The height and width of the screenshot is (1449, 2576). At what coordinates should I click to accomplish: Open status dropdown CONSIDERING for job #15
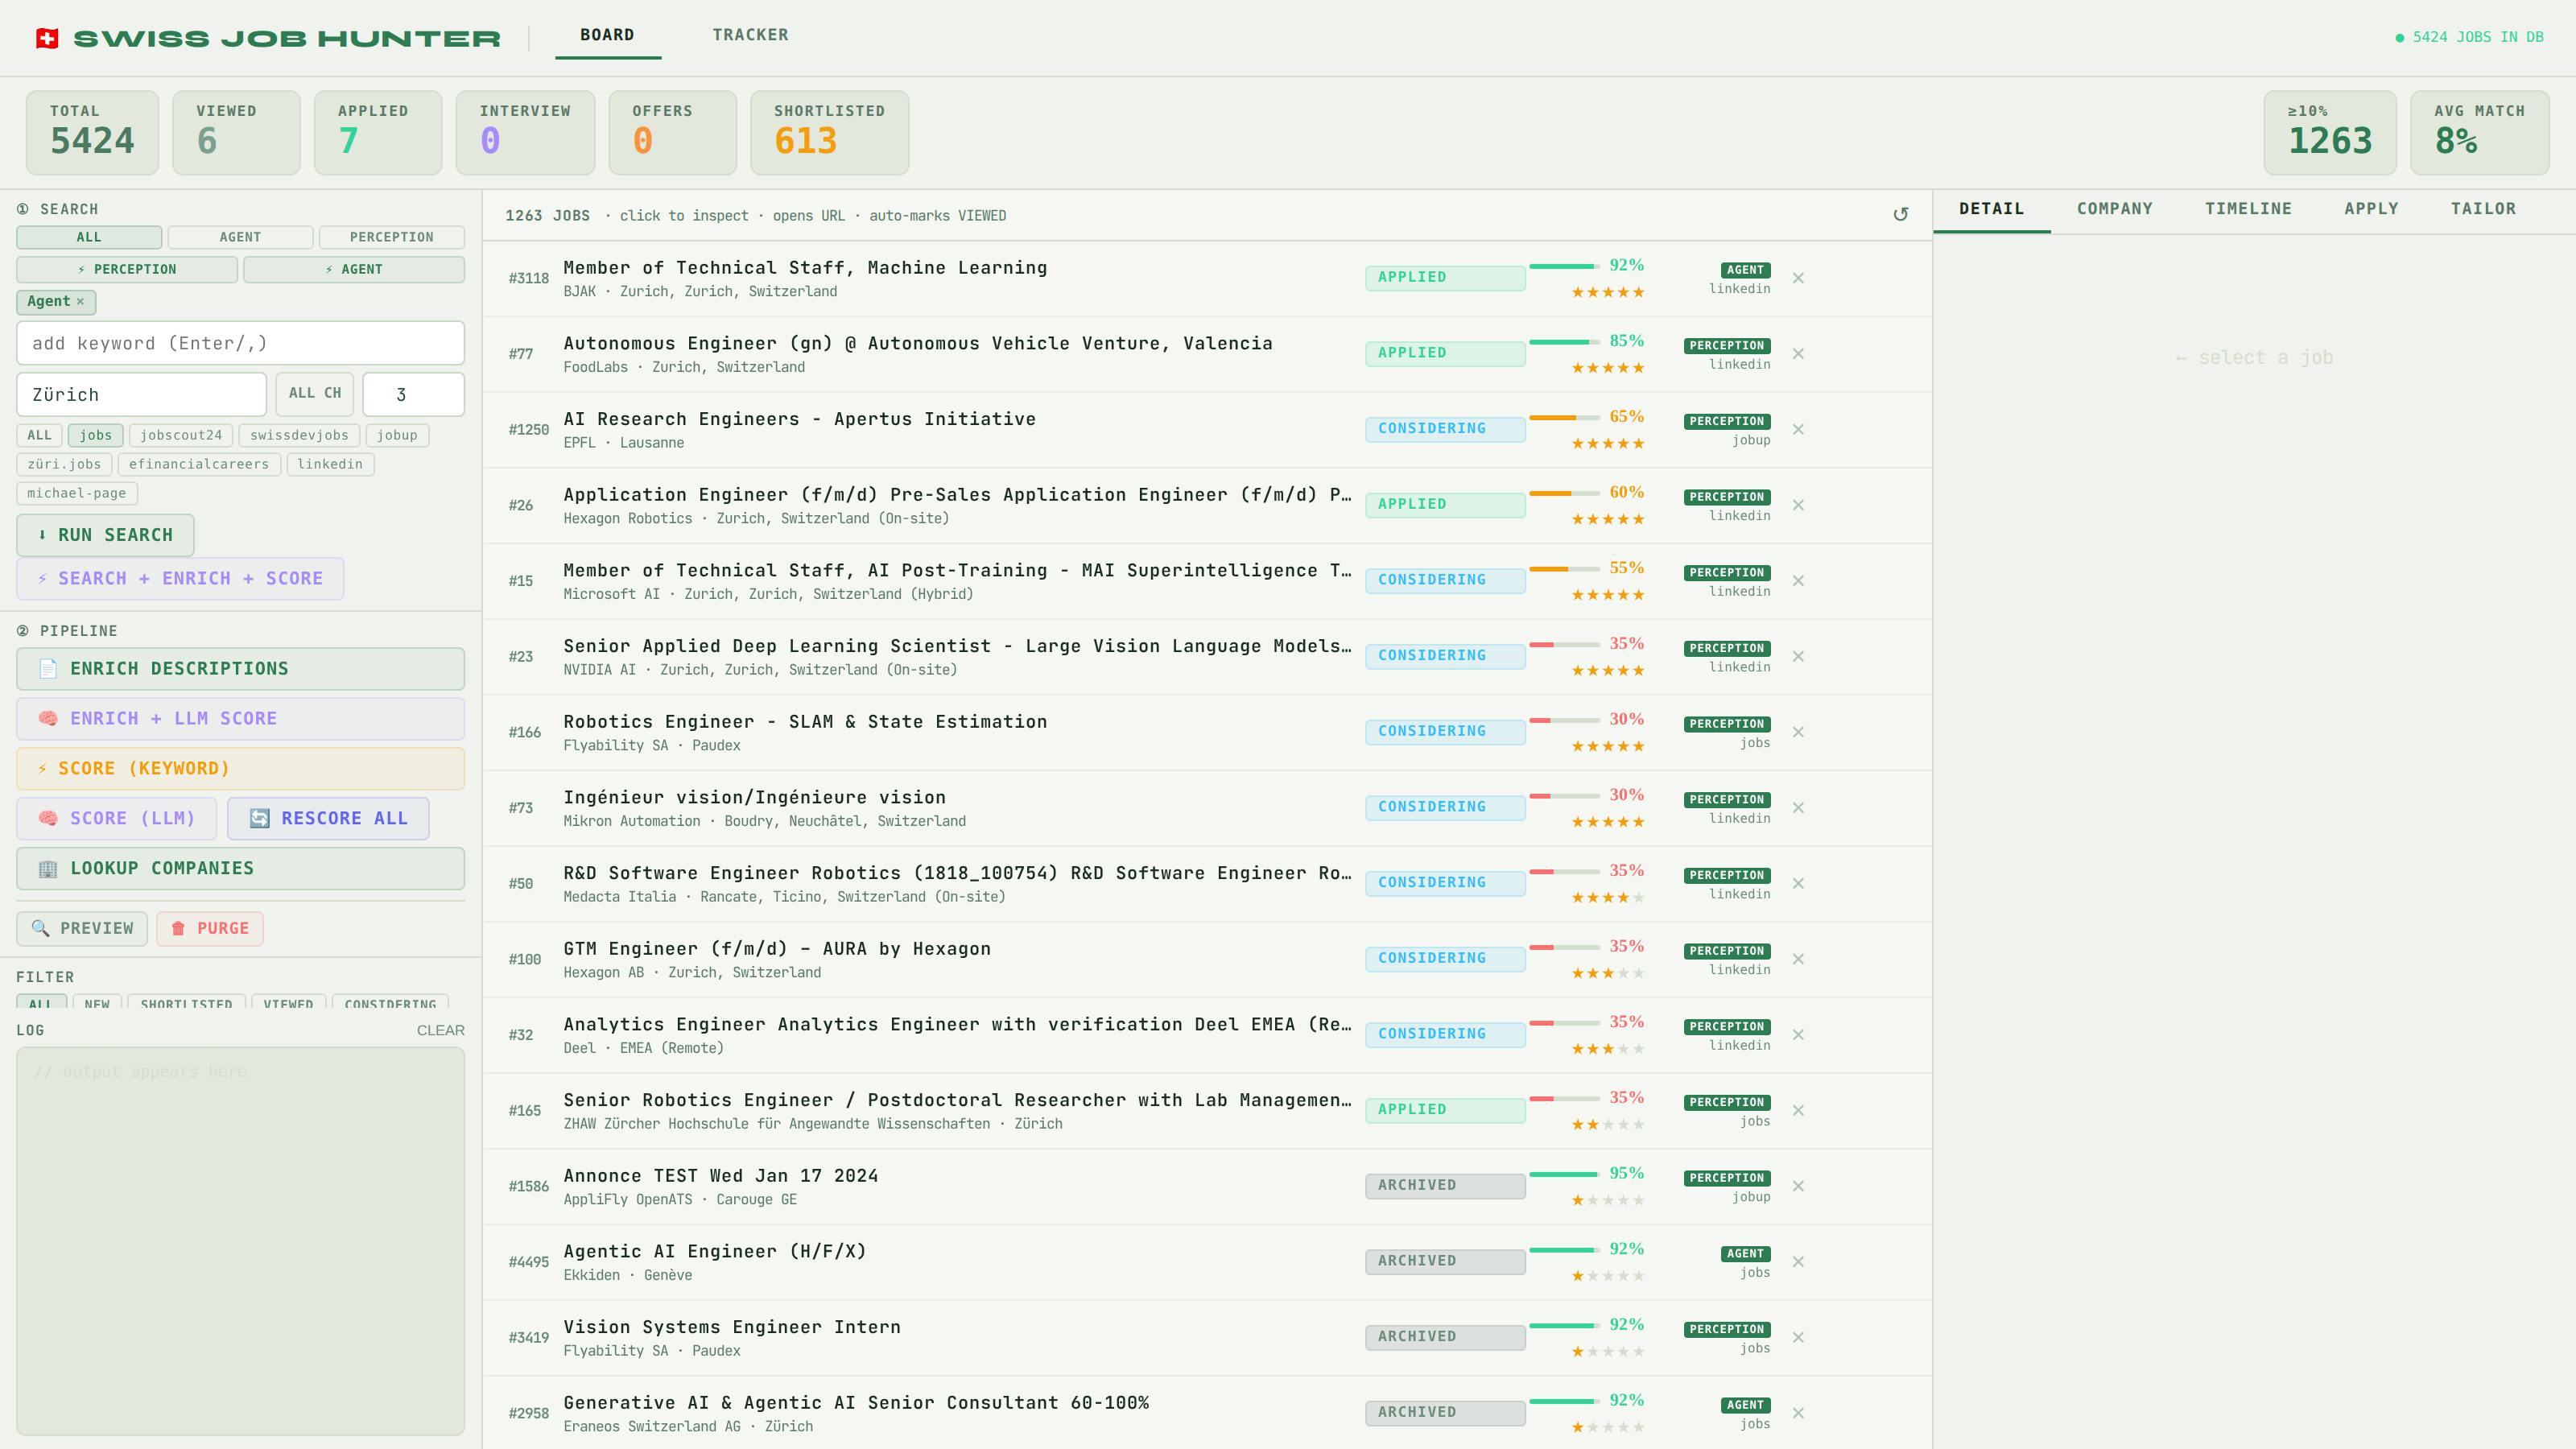click(1445, 581)
